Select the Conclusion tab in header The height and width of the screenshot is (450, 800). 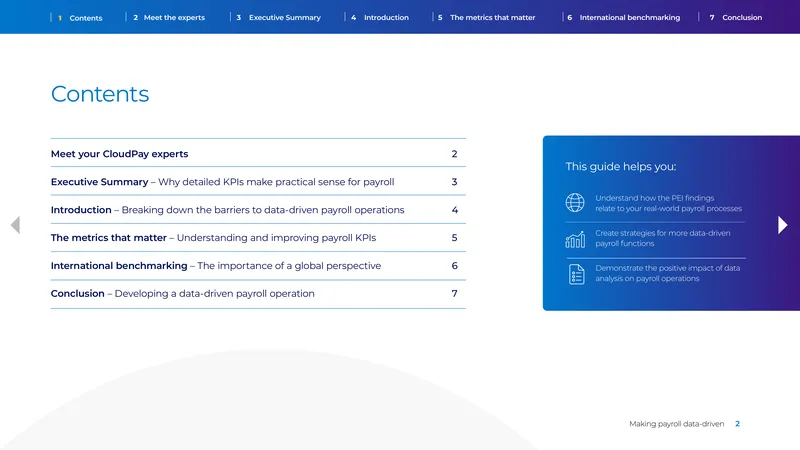[x=736, y=17]
